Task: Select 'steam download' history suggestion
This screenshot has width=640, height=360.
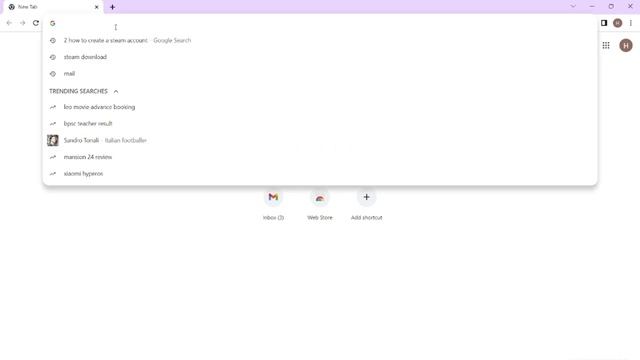Action: [320, 57]
